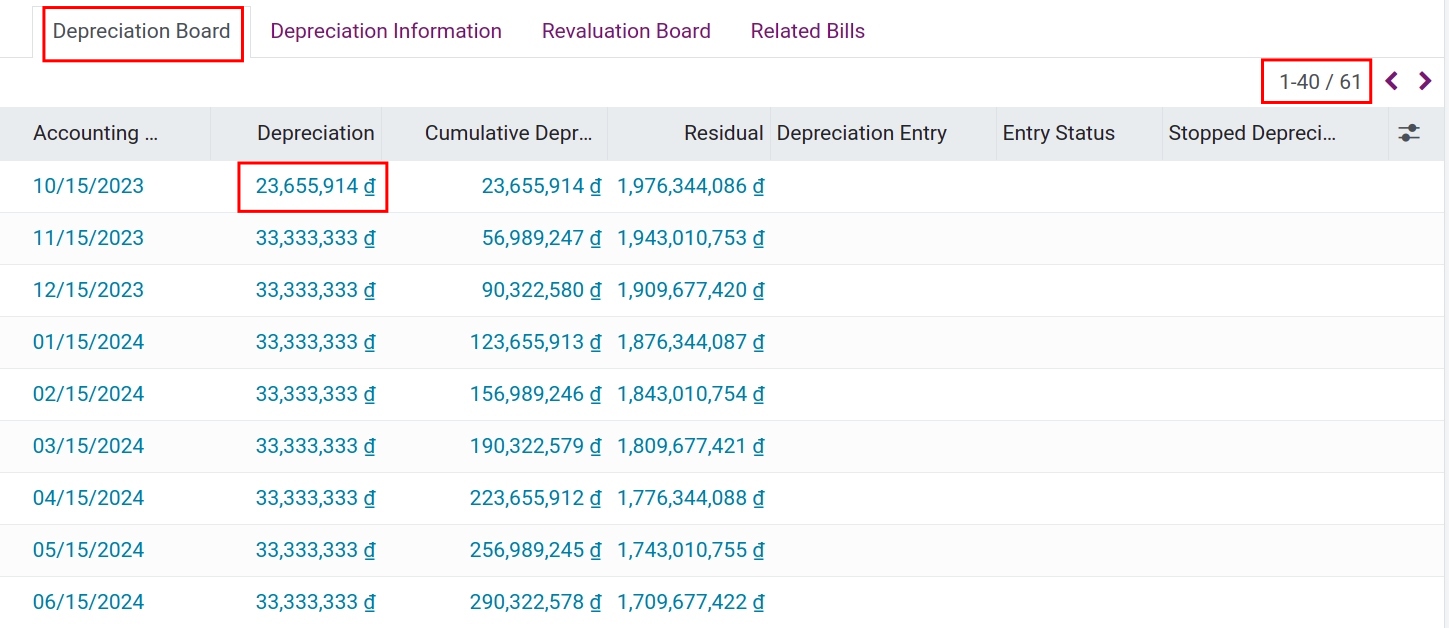Open the residual value 1,976,344,086 ₫
The width and height of the screenshot is (1449, 628).
pos(690,186)
